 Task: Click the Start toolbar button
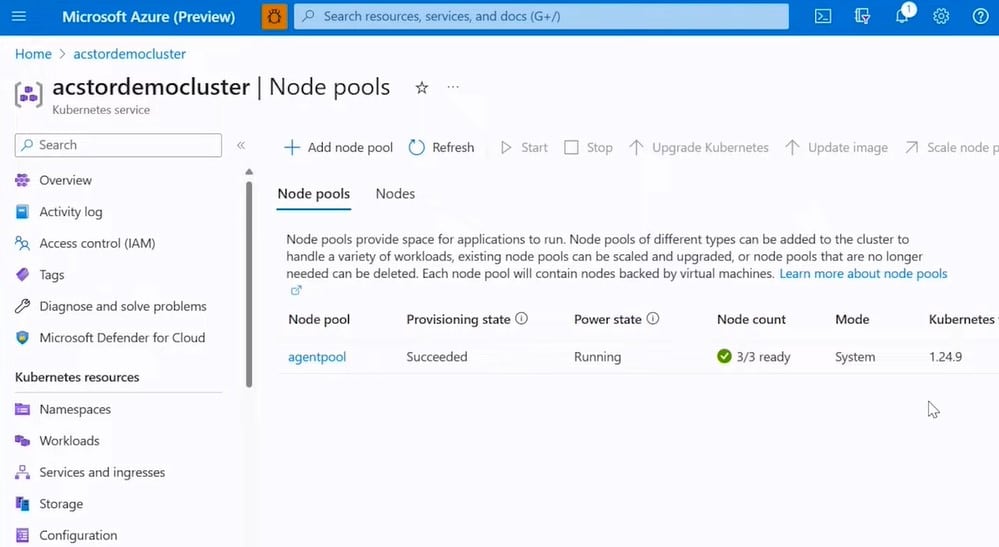coord(524,148)
